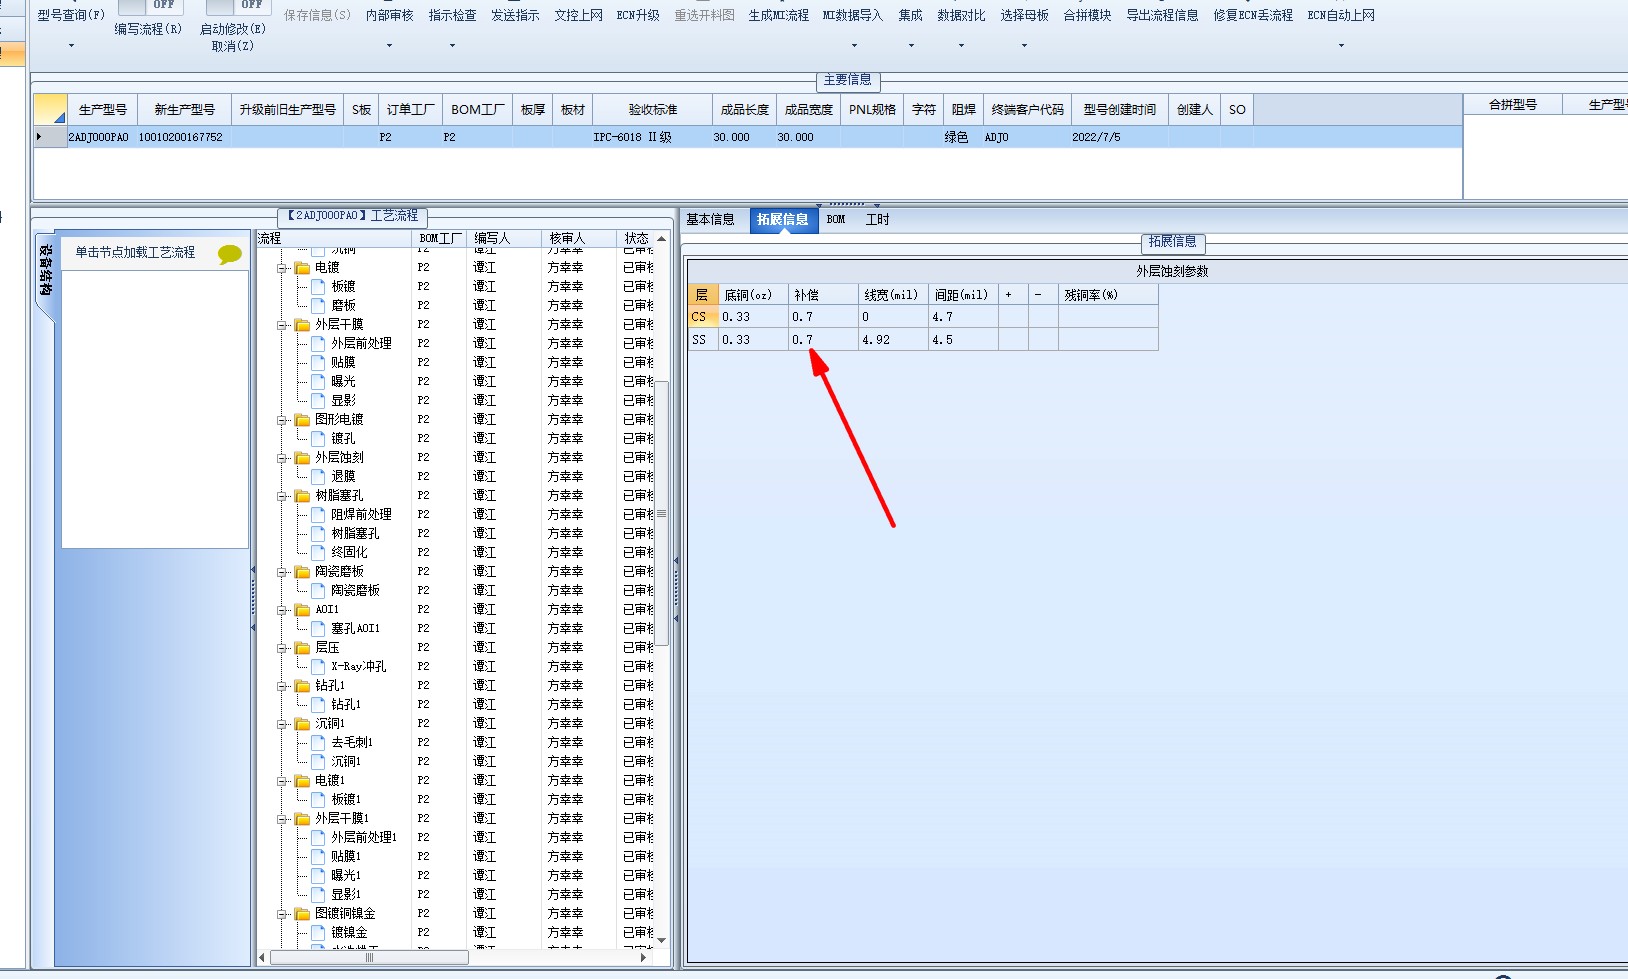This screenshot has height=979, width=1628.
Task: Click the document icon beside 退膜
Action: tap(318, 477)
